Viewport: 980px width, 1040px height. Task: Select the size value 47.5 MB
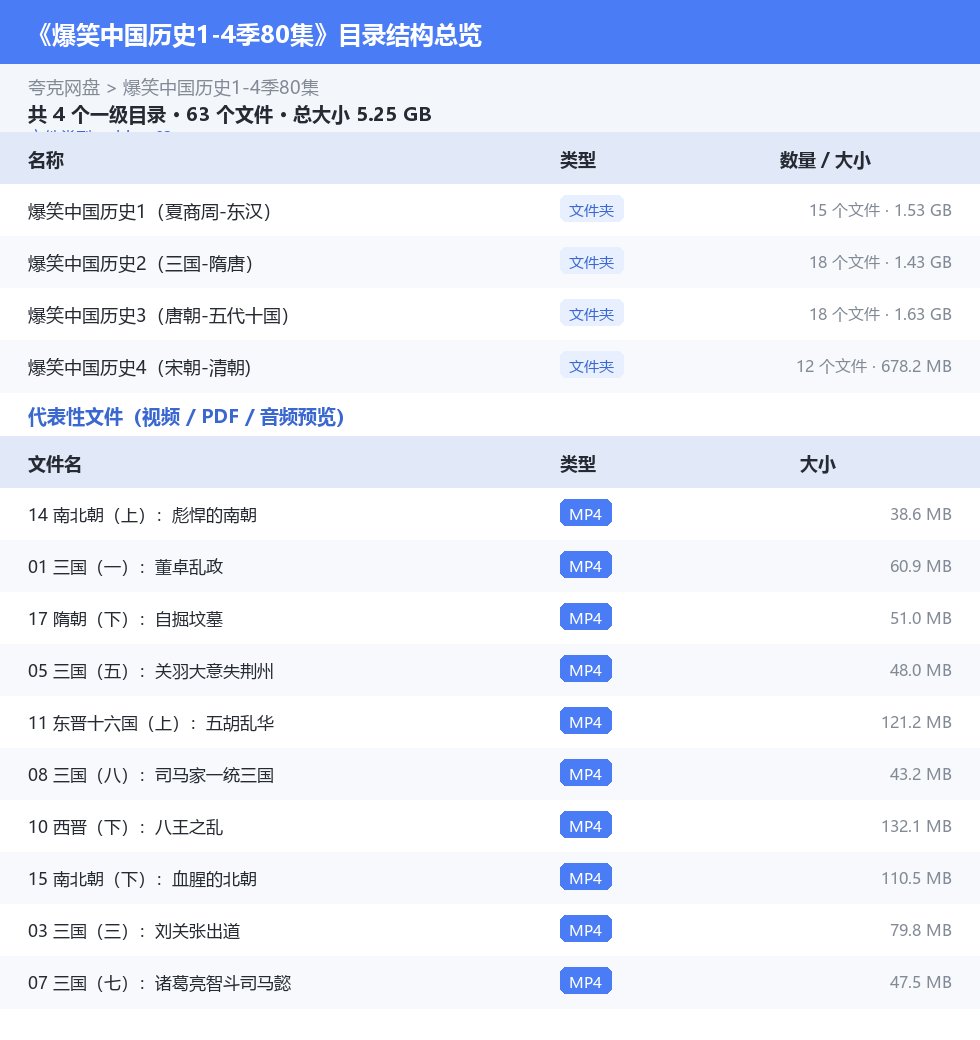point(920,982)
